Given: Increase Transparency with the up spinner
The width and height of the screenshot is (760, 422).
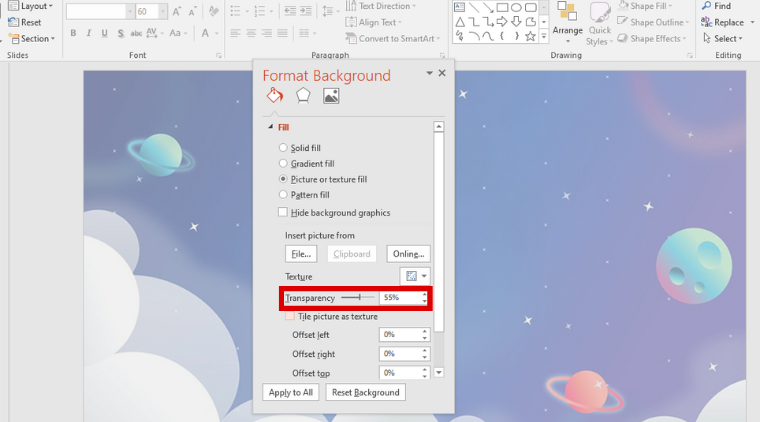Looking at the screenshot, I should pyautogui.click(x=425, y=295).
